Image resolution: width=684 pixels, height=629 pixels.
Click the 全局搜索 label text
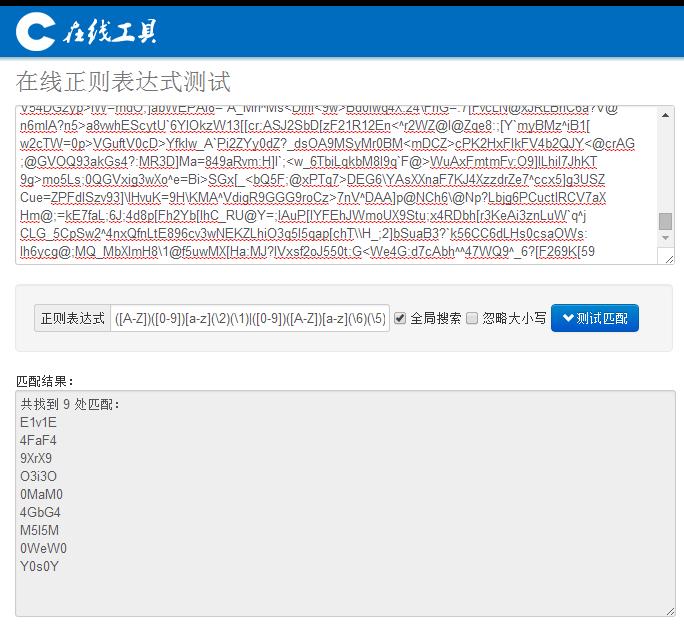pos(435,318)
